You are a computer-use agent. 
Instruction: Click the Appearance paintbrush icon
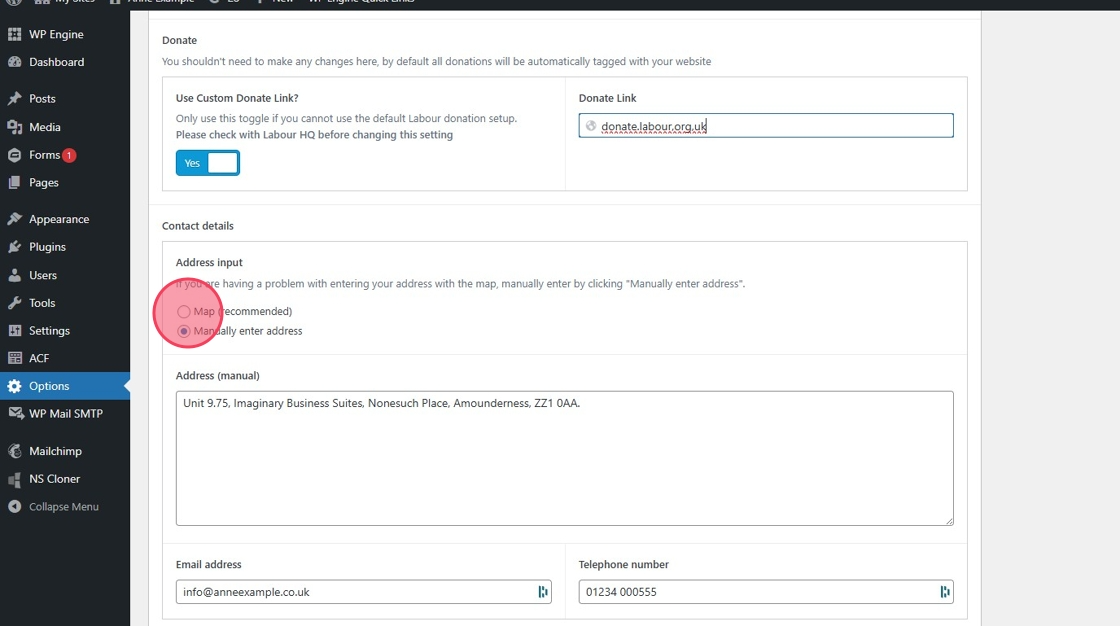14,219
